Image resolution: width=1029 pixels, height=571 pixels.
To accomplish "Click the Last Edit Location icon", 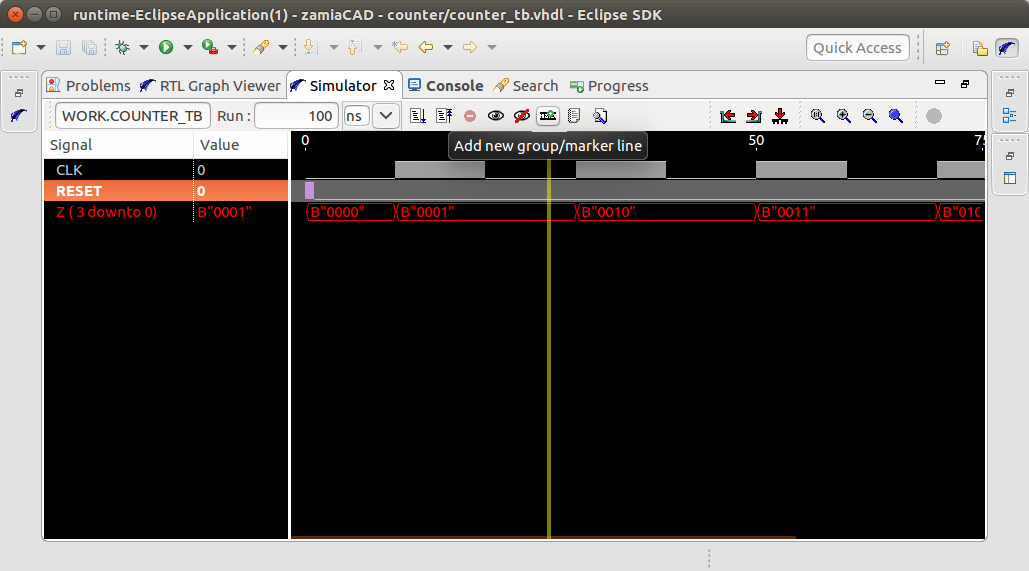I will click(x=400, y=47).
